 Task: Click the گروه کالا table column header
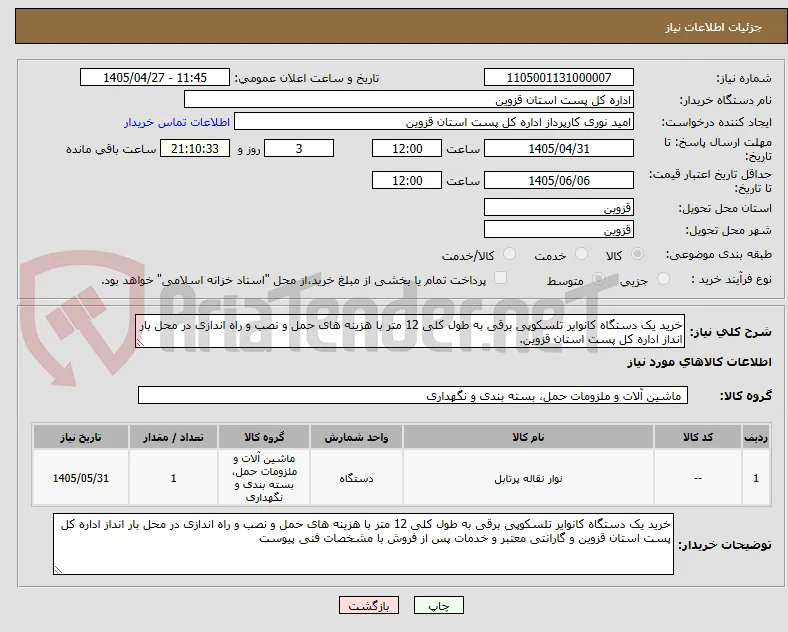click(x=264, y=437)
